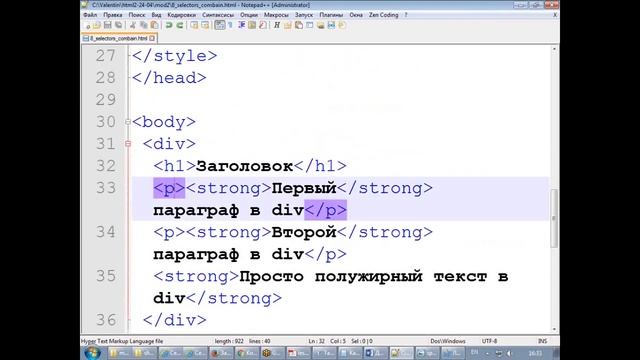The width and height of the screenshot is (640, 360).
Task: Open the Опции menu
Action: click(x=249, y=15)
